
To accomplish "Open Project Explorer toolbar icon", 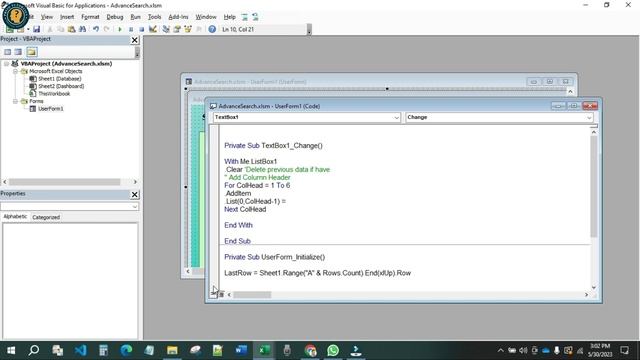I will coord(166,29).
